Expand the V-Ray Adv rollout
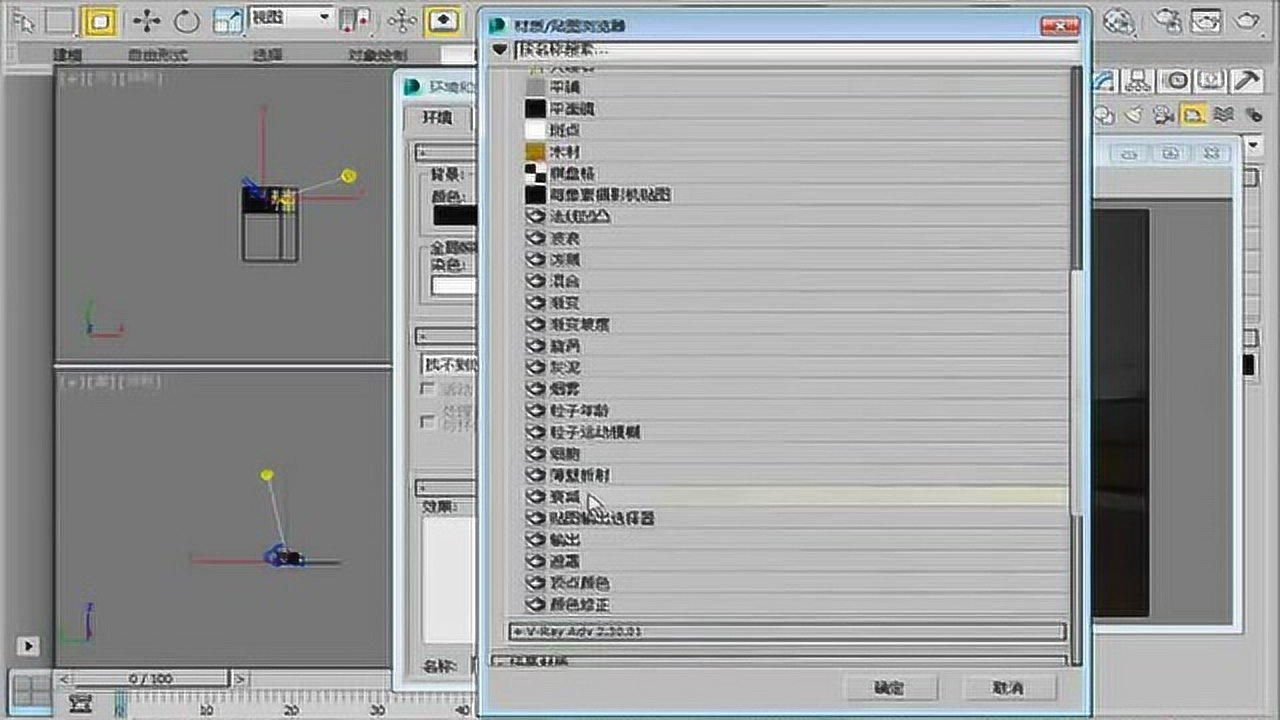 (787, 632)
